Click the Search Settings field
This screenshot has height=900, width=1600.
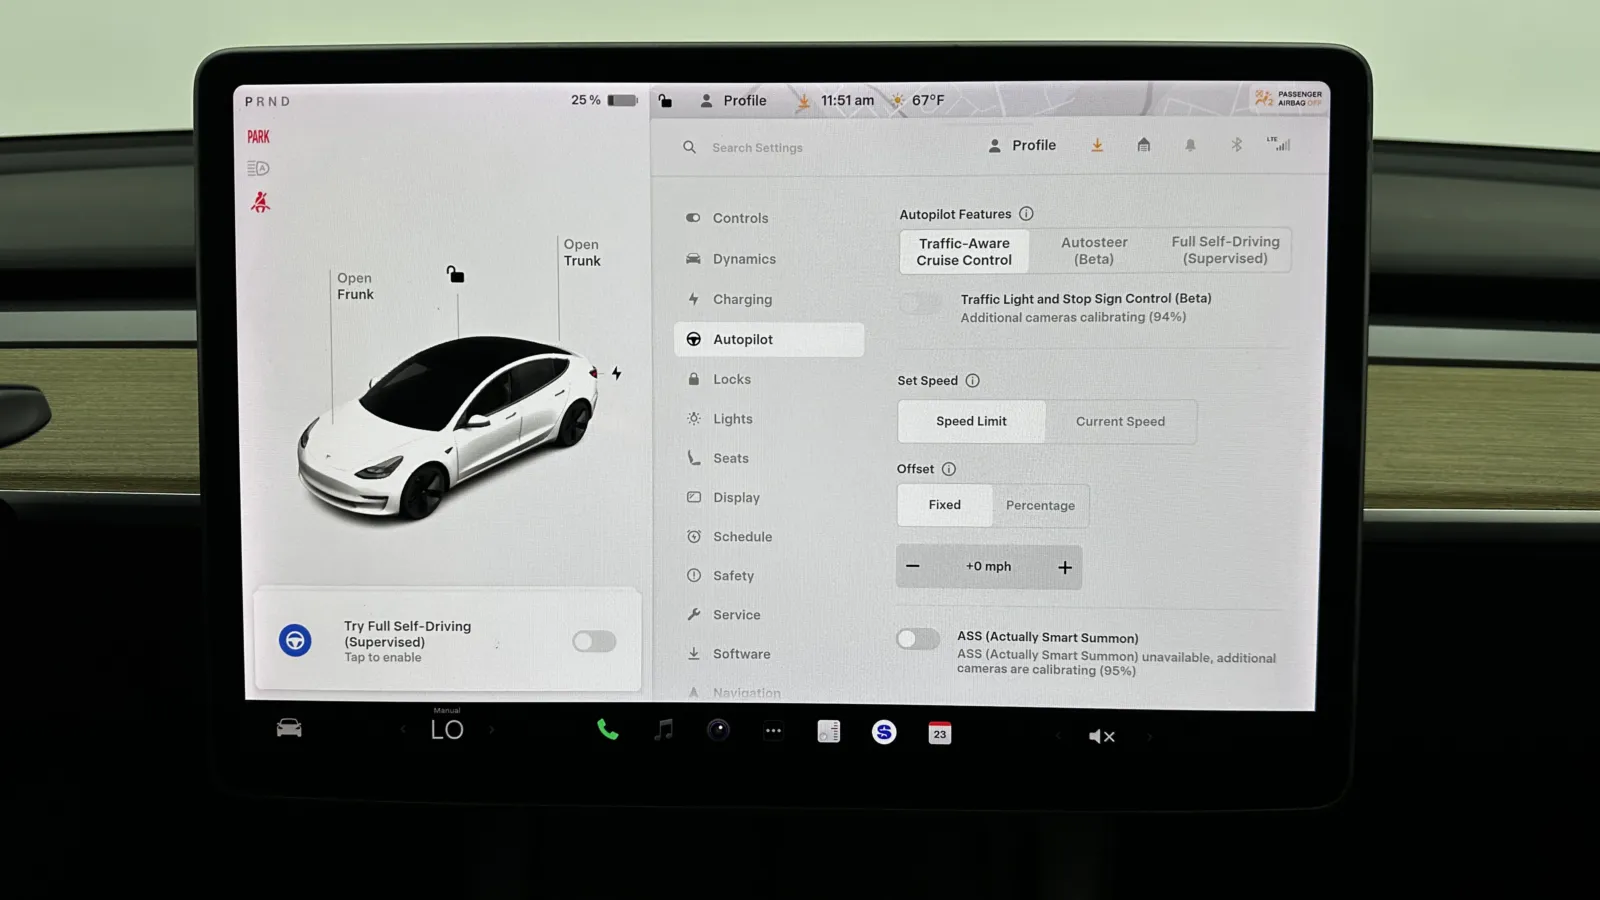point(757,148)
